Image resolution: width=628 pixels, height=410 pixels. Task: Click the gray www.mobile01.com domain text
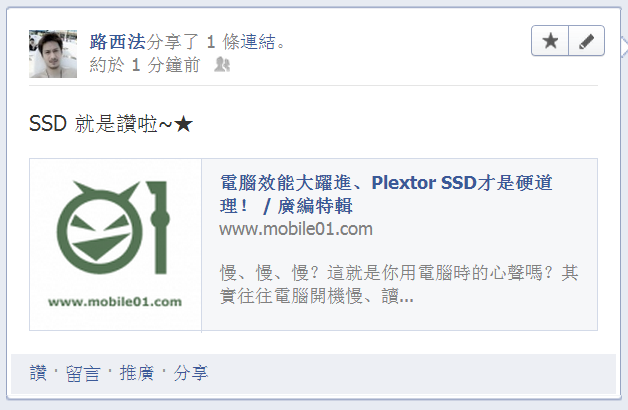click(296, 229)
